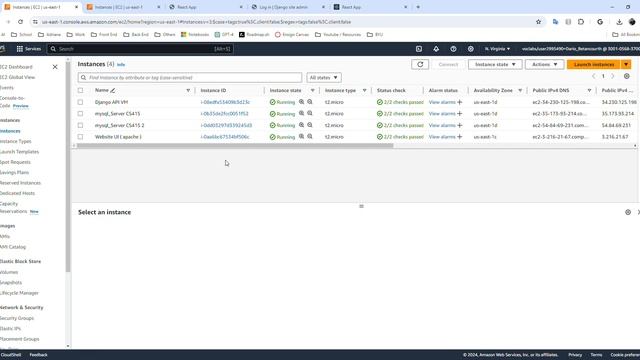Image resolution: width=640 pixels, height=360 pixels.
Task: Go to previous page of instances
Action: point(593,76)
